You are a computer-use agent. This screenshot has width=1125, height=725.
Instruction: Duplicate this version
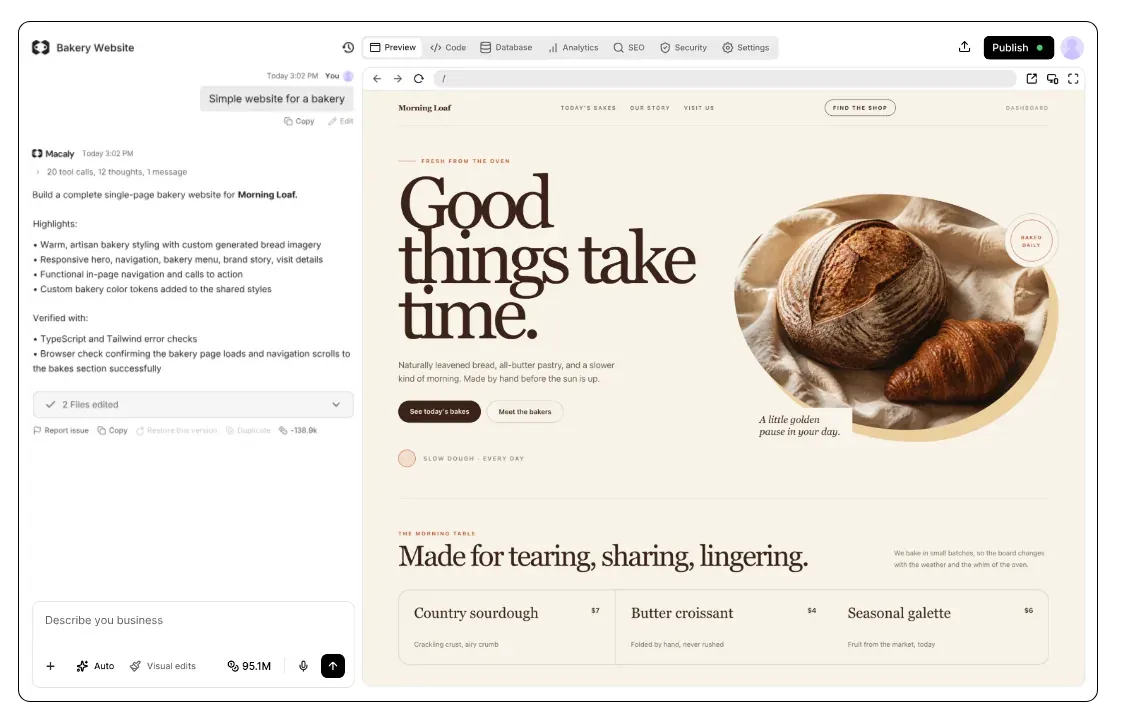248,431
